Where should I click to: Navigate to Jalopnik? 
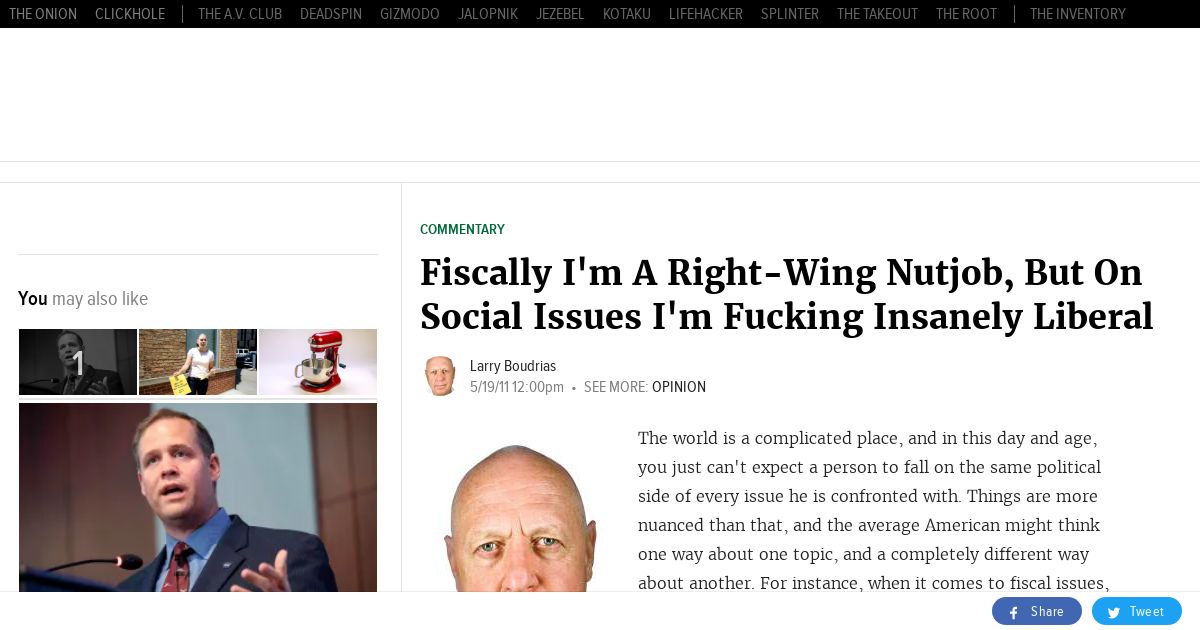tap(488, 14)
